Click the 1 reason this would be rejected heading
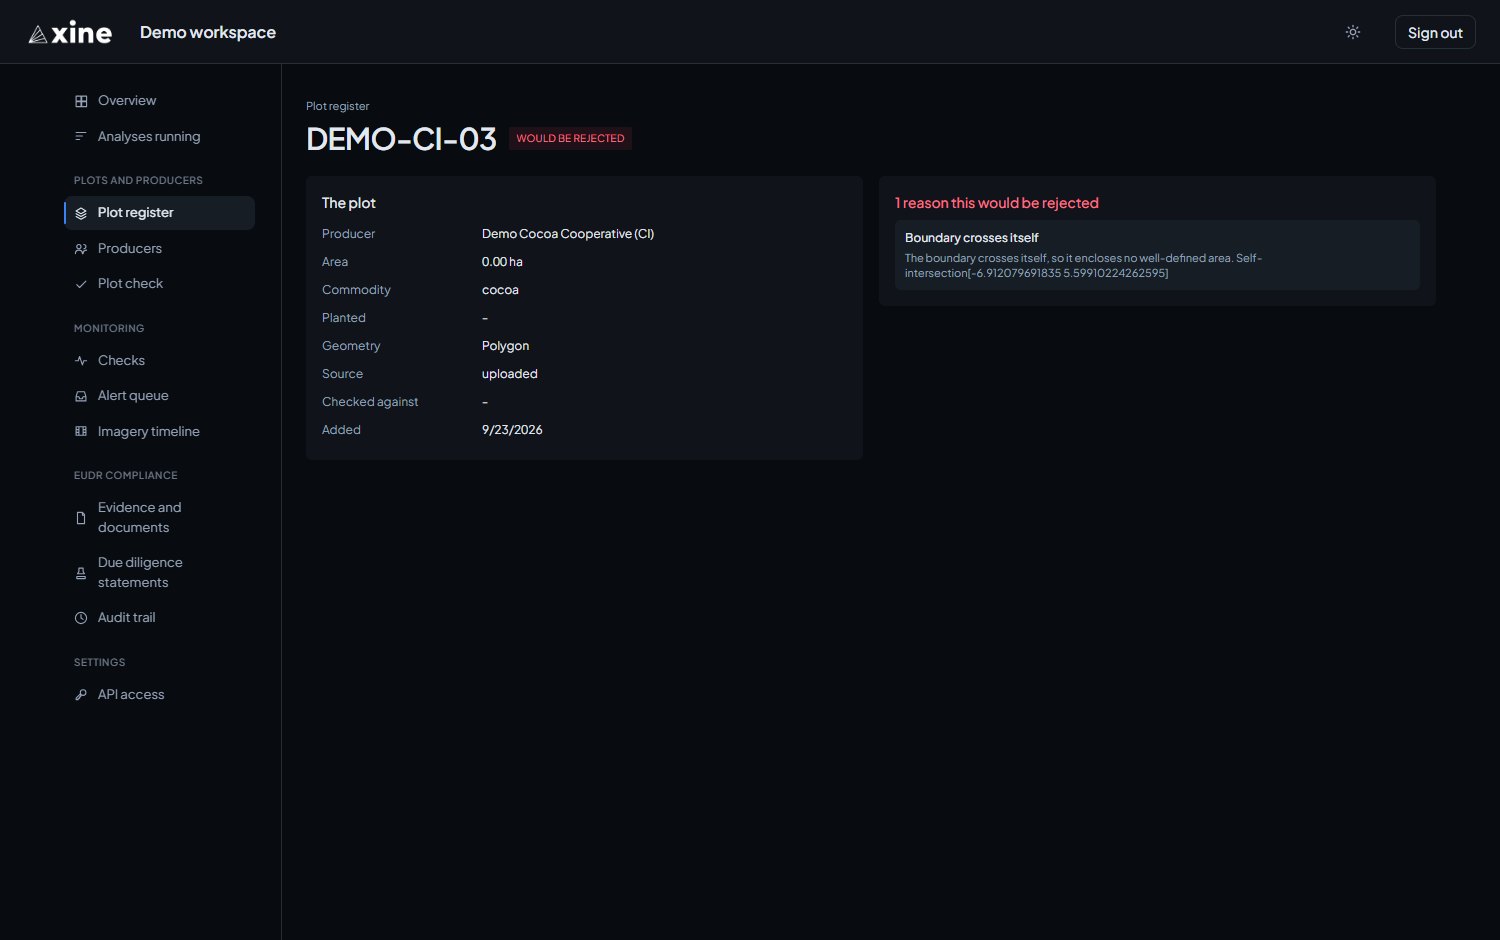This screenshot has width=1500, height=940. click(x=997, y=203)
